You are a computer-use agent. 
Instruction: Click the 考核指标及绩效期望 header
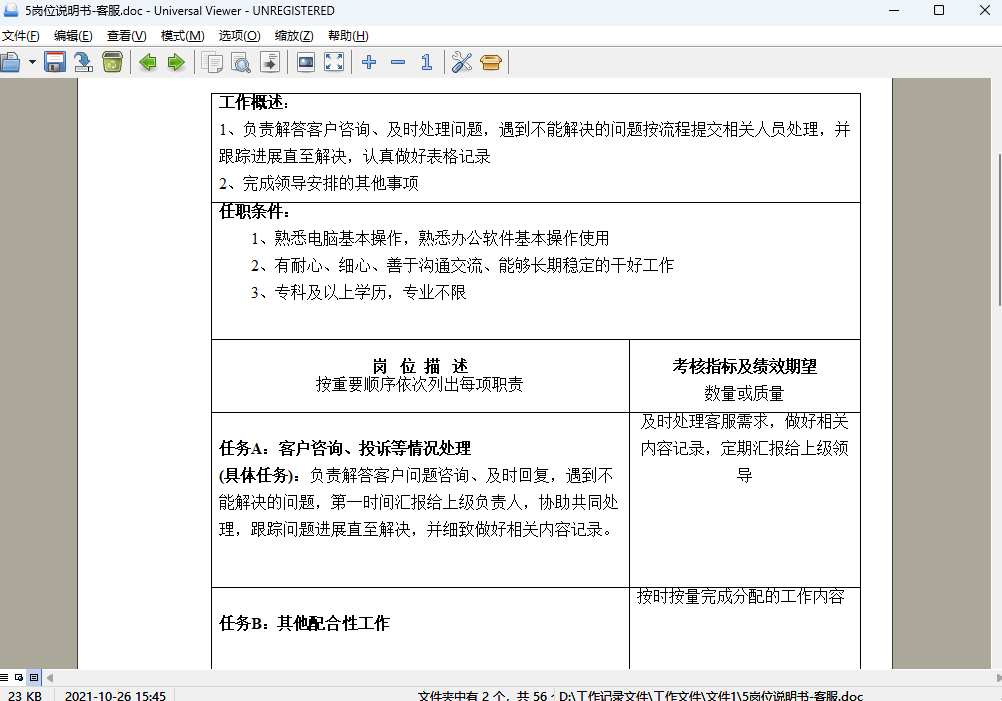pos(744,366)
